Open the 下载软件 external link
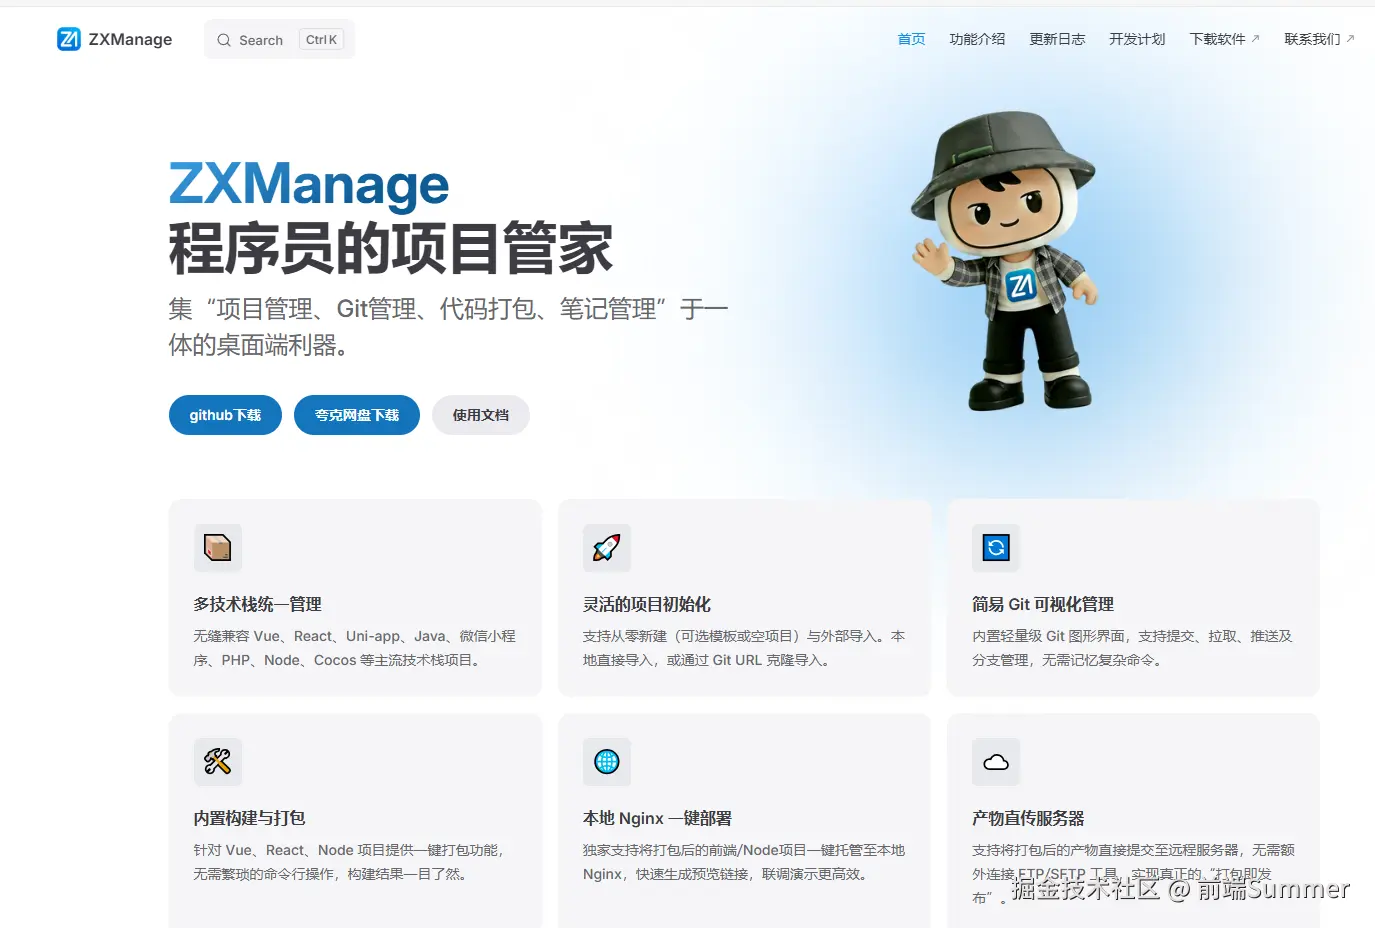This screenshot has width=1375, height=928. [x=1218, y=39]
